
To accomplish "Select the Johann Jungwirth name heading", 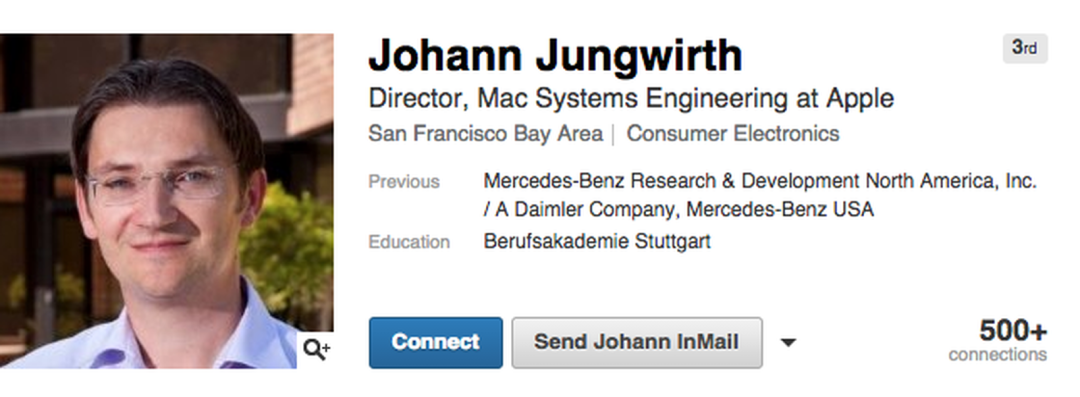I will (555, 55).
